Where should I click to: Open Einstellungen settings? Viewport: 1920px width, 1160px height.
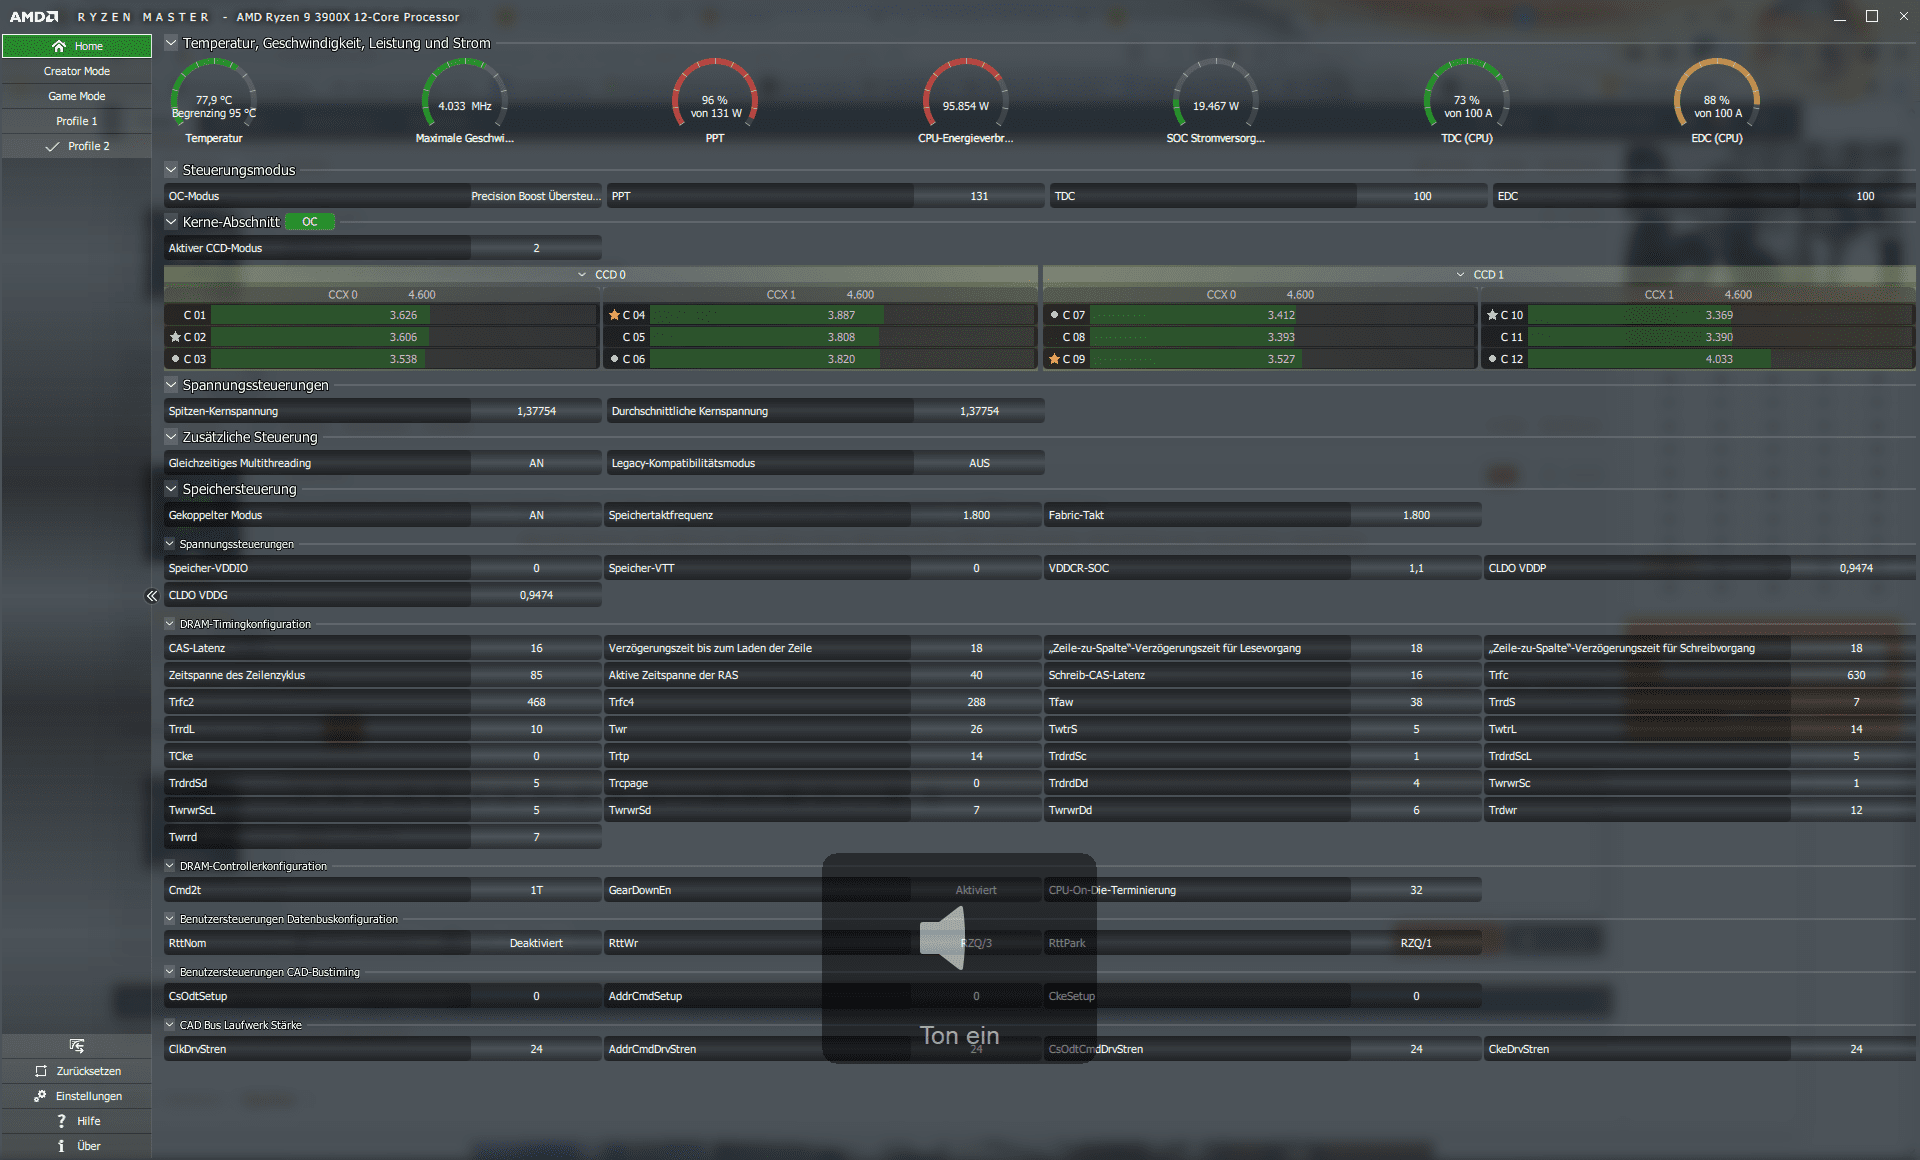pos(77,1096)
